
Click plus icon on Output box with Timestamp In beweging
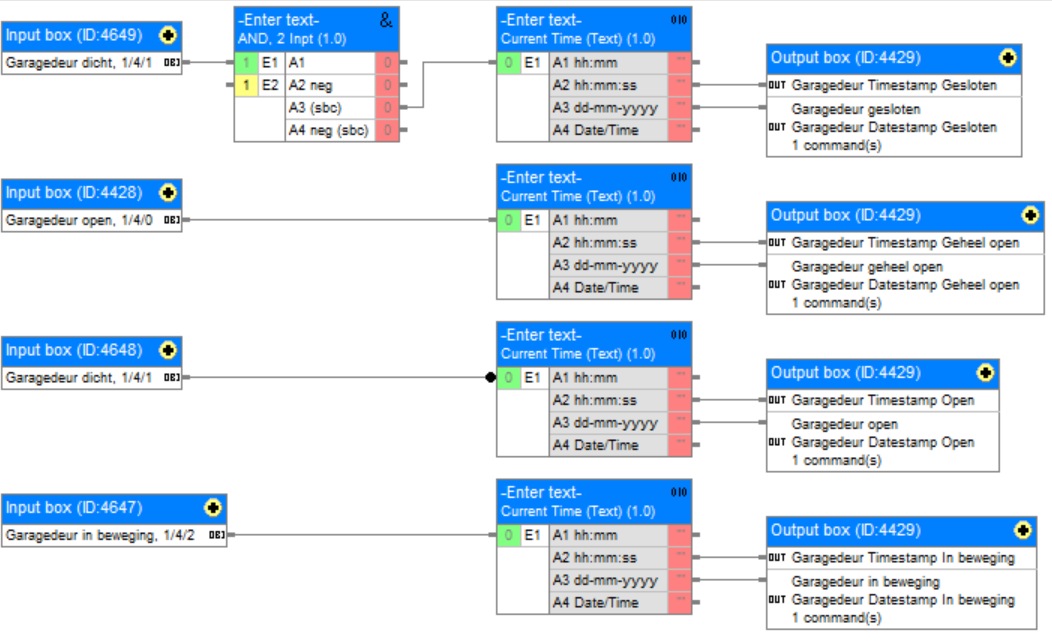pos(1022,530)
